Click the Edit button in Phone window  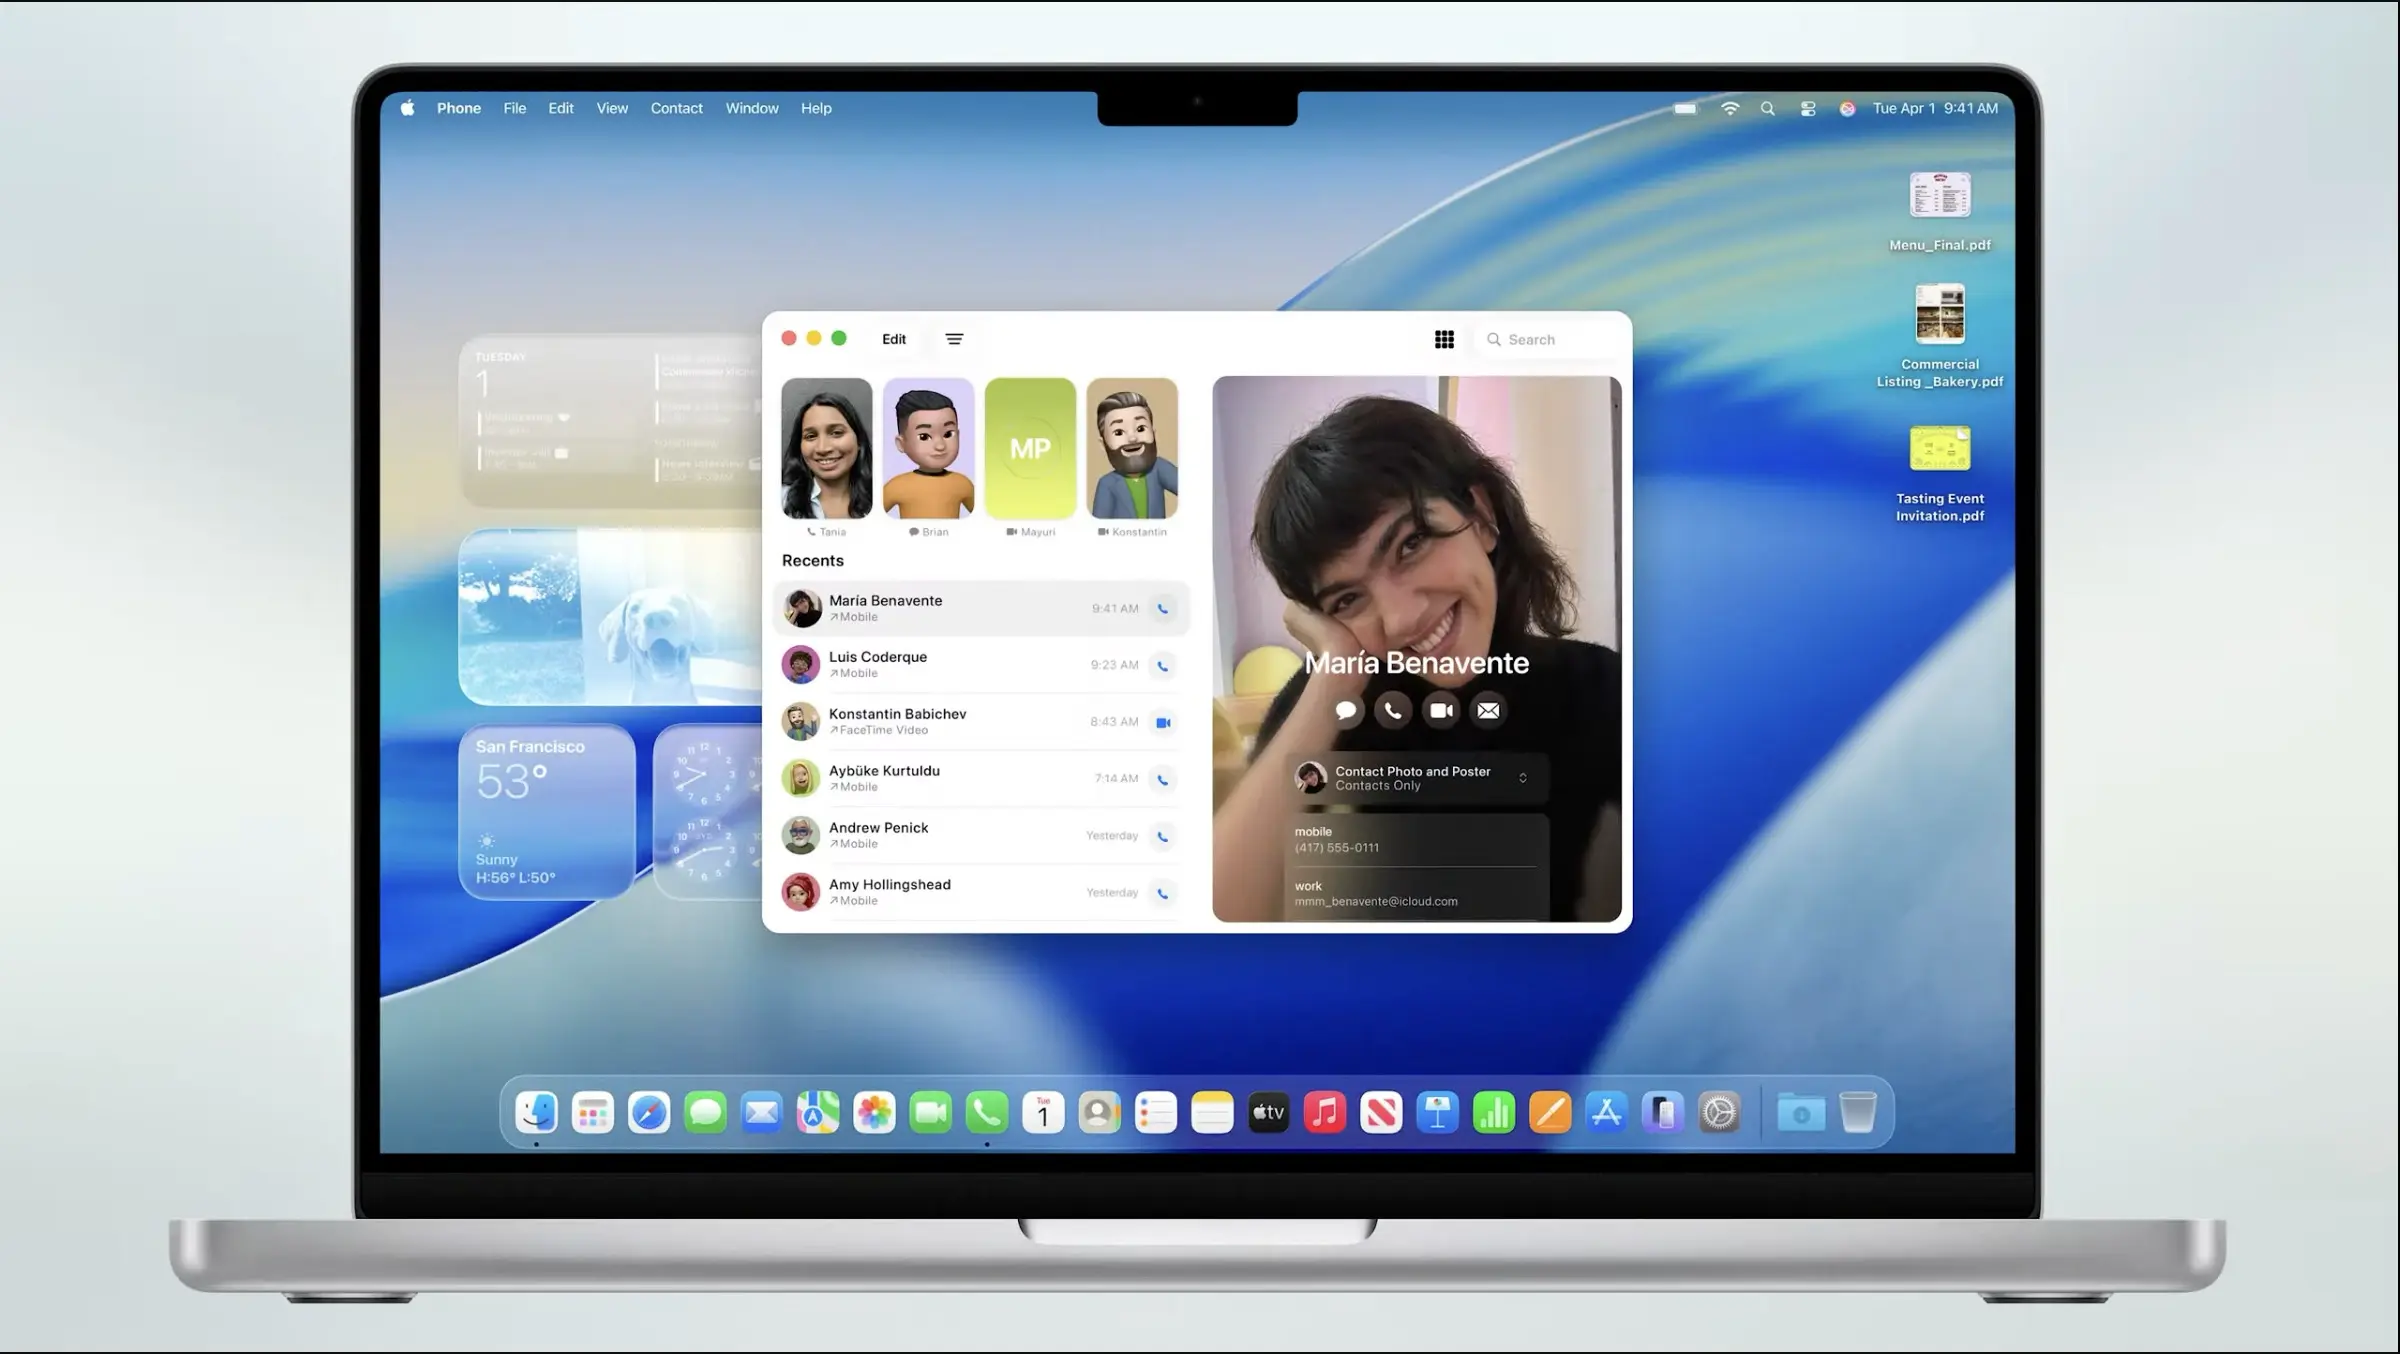[x=894, y=339]
